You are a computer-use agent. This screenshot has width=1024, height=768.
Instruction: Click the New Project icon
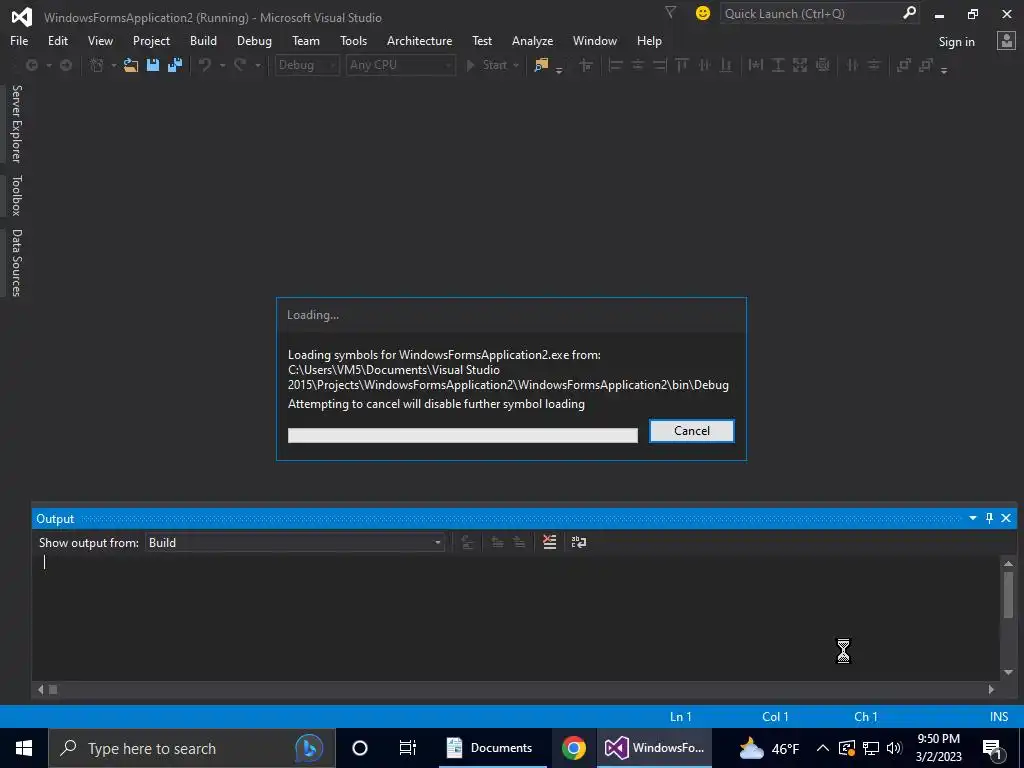(97, 65)
